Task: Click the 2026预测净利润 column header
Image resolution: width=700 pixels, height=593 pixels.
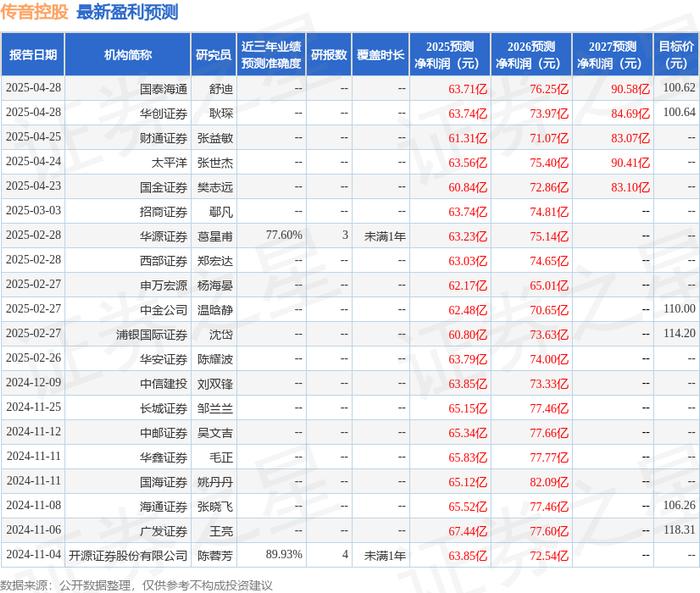Action: (x=531, y=54)
